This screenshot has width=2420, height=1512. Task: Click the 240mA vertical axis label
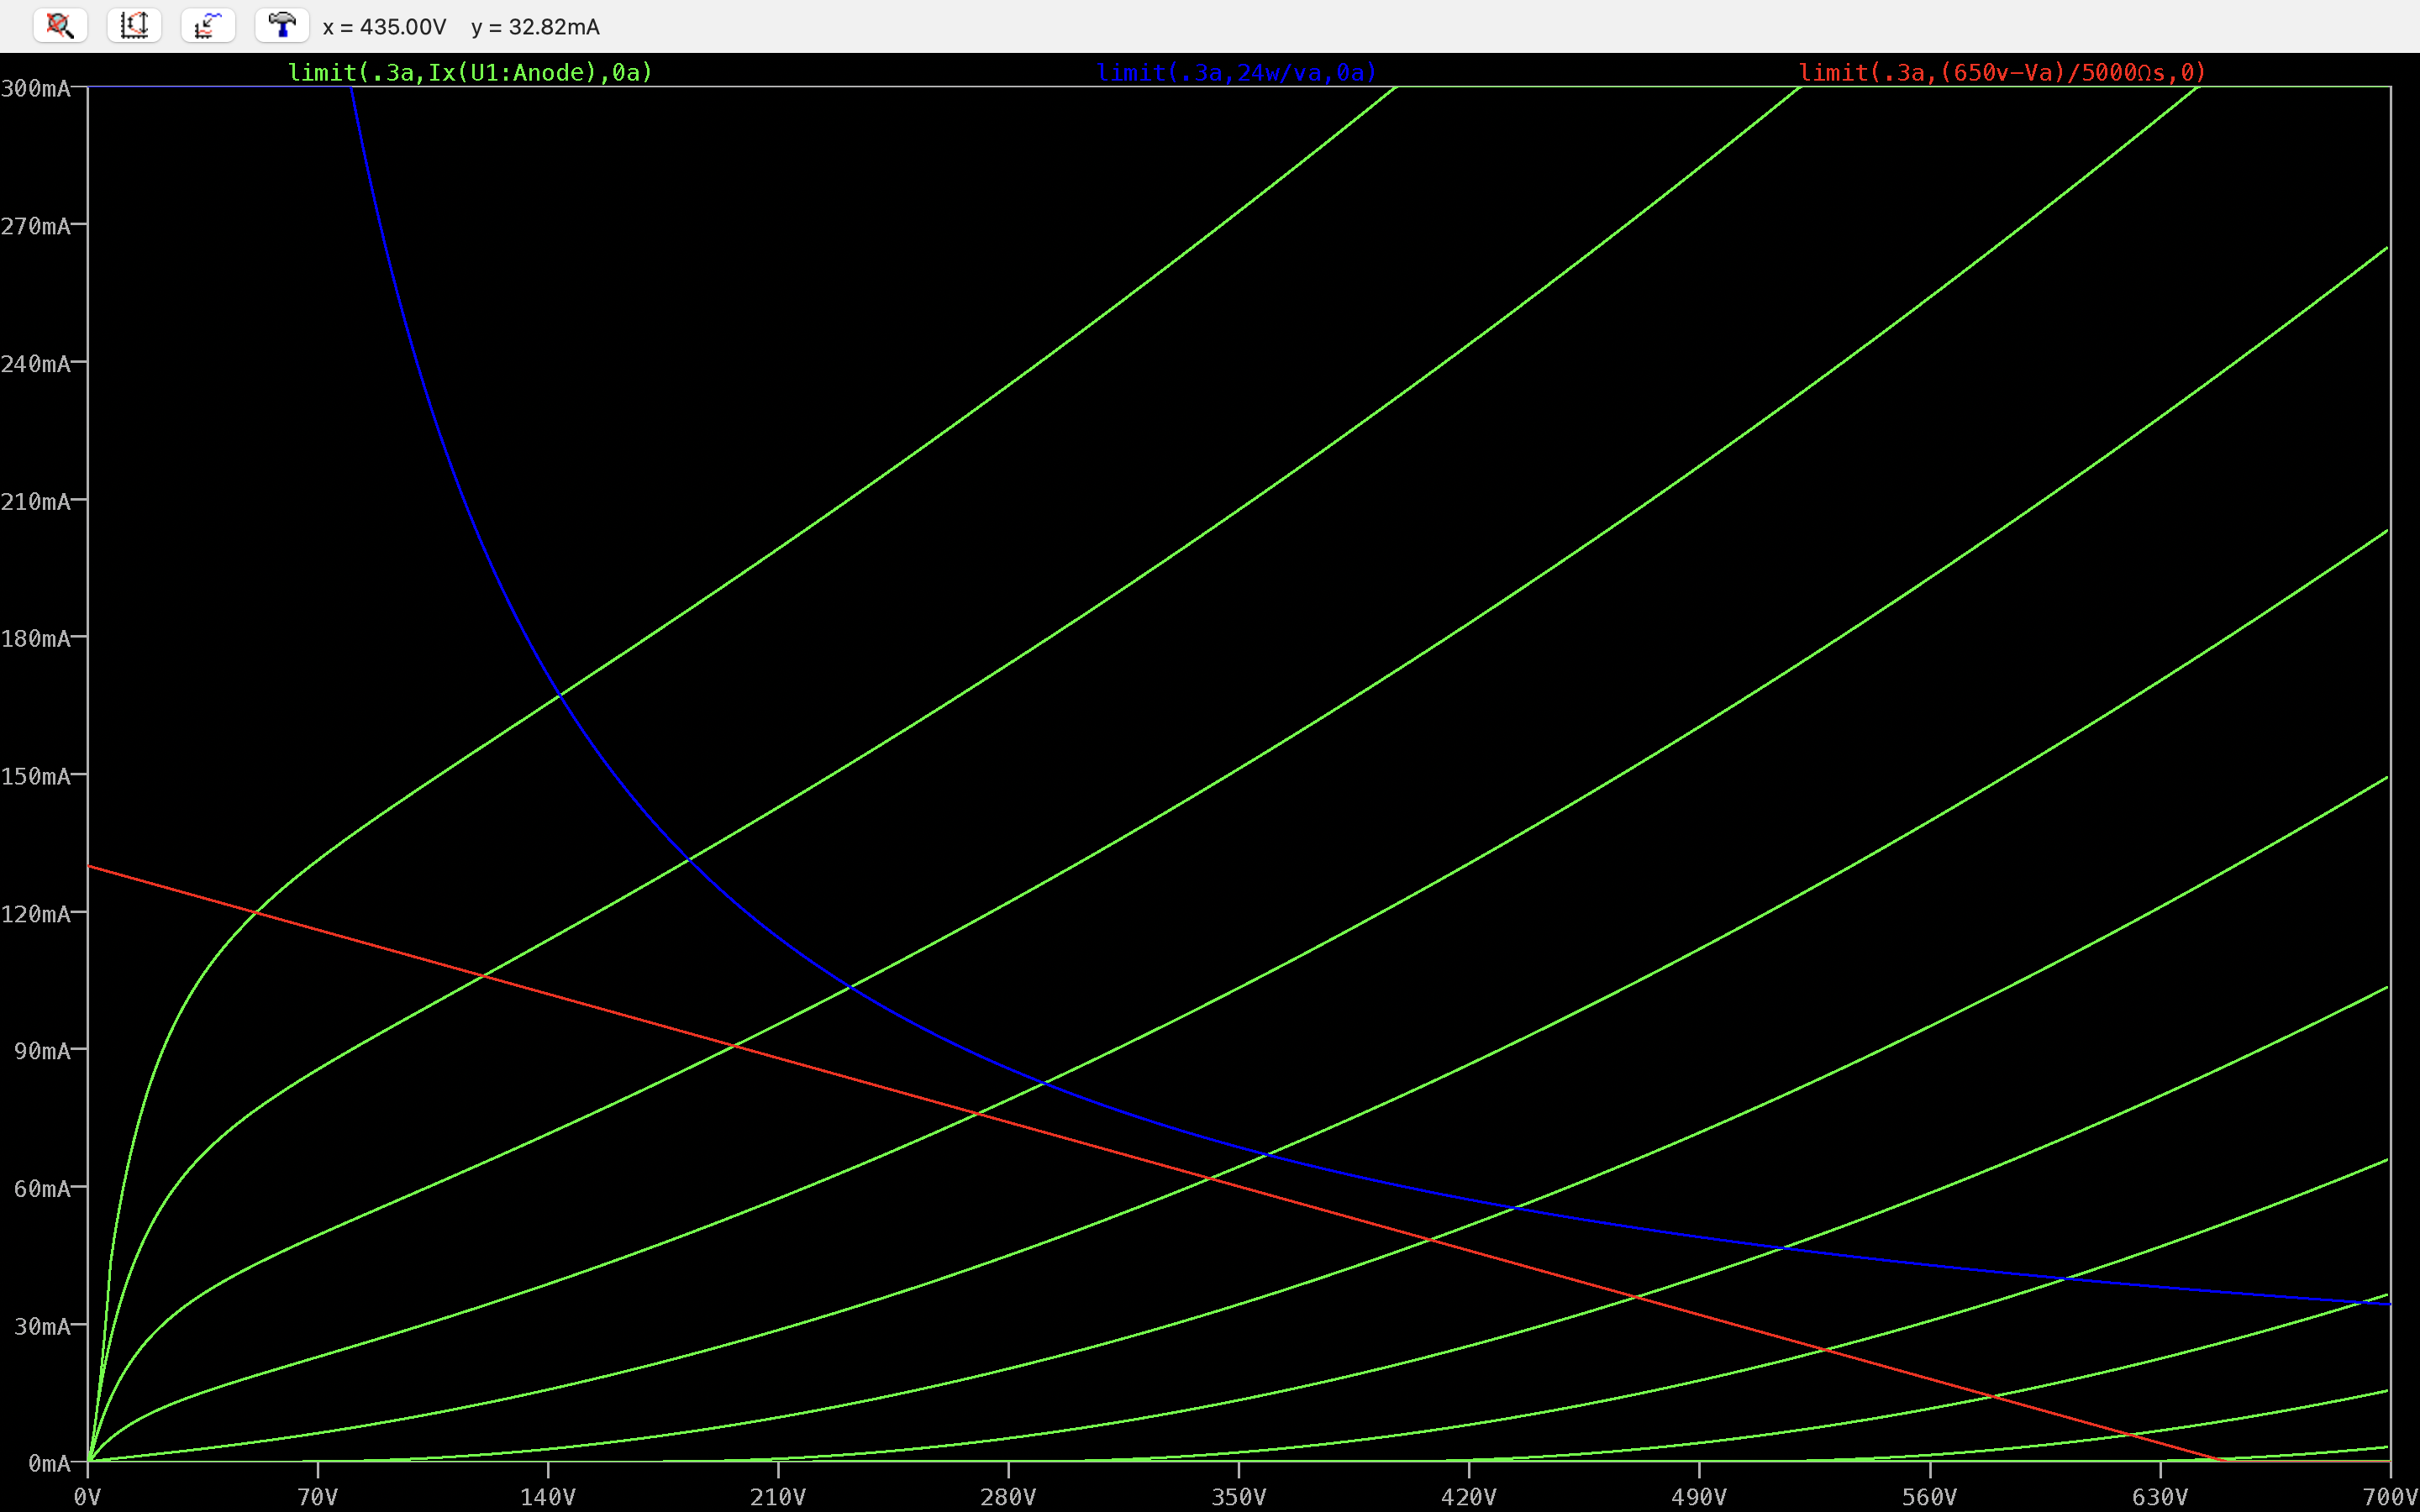(36, 364)
